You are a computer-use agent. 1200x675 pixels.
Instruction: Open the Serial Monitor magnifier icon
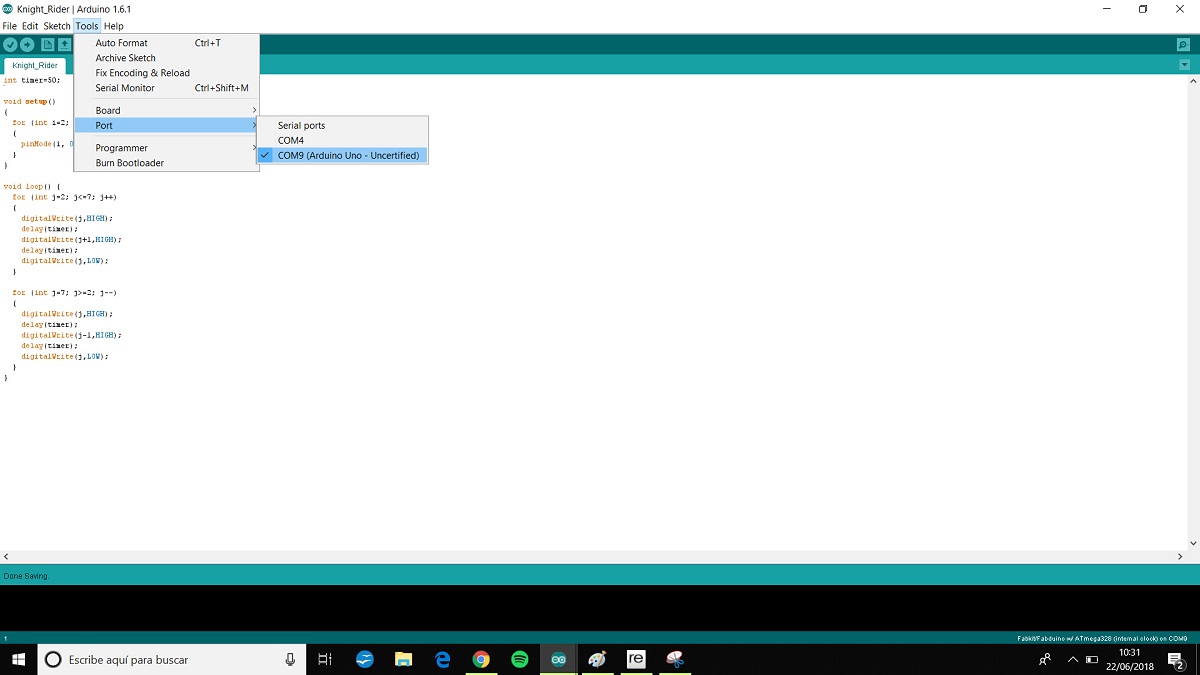coord(1184,45)
